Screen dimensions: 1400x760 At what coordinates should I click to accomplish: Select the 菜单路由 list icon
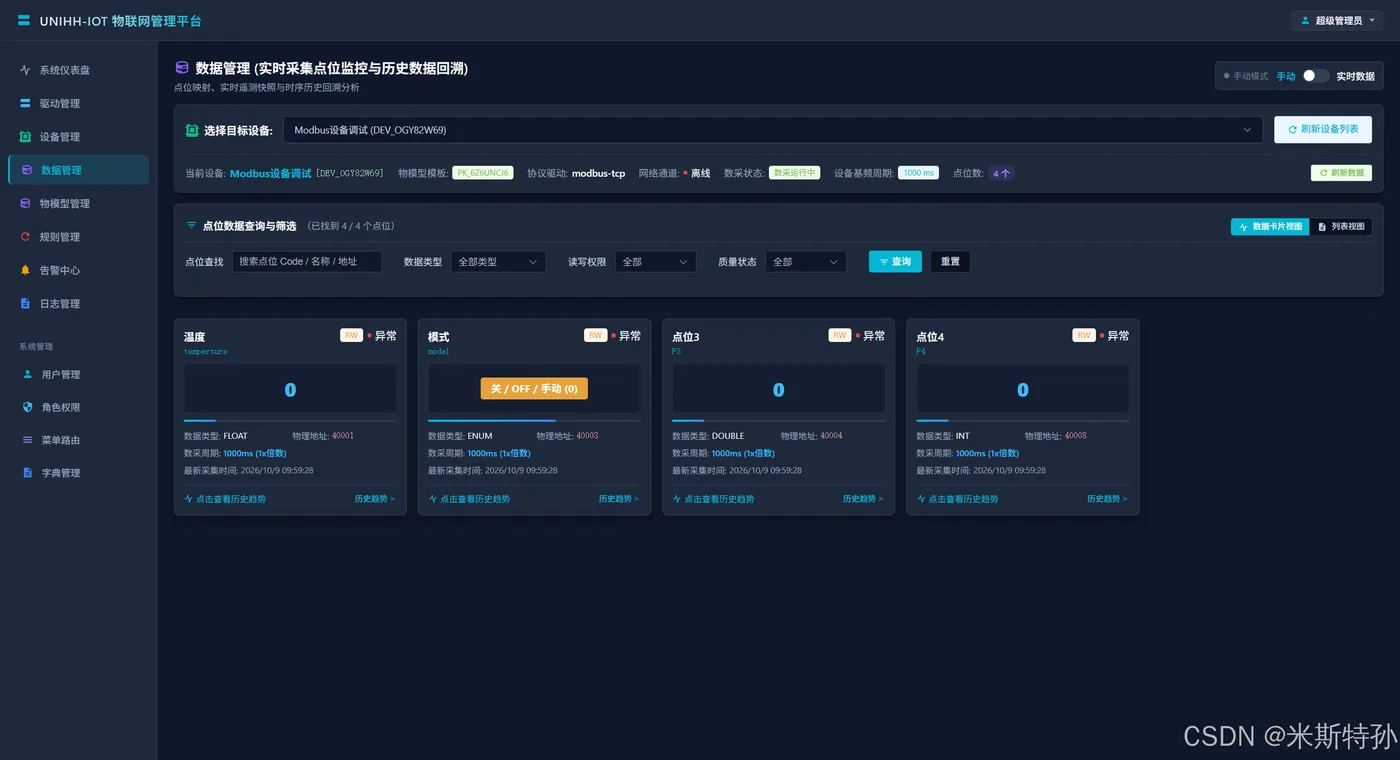coord(27,440)
